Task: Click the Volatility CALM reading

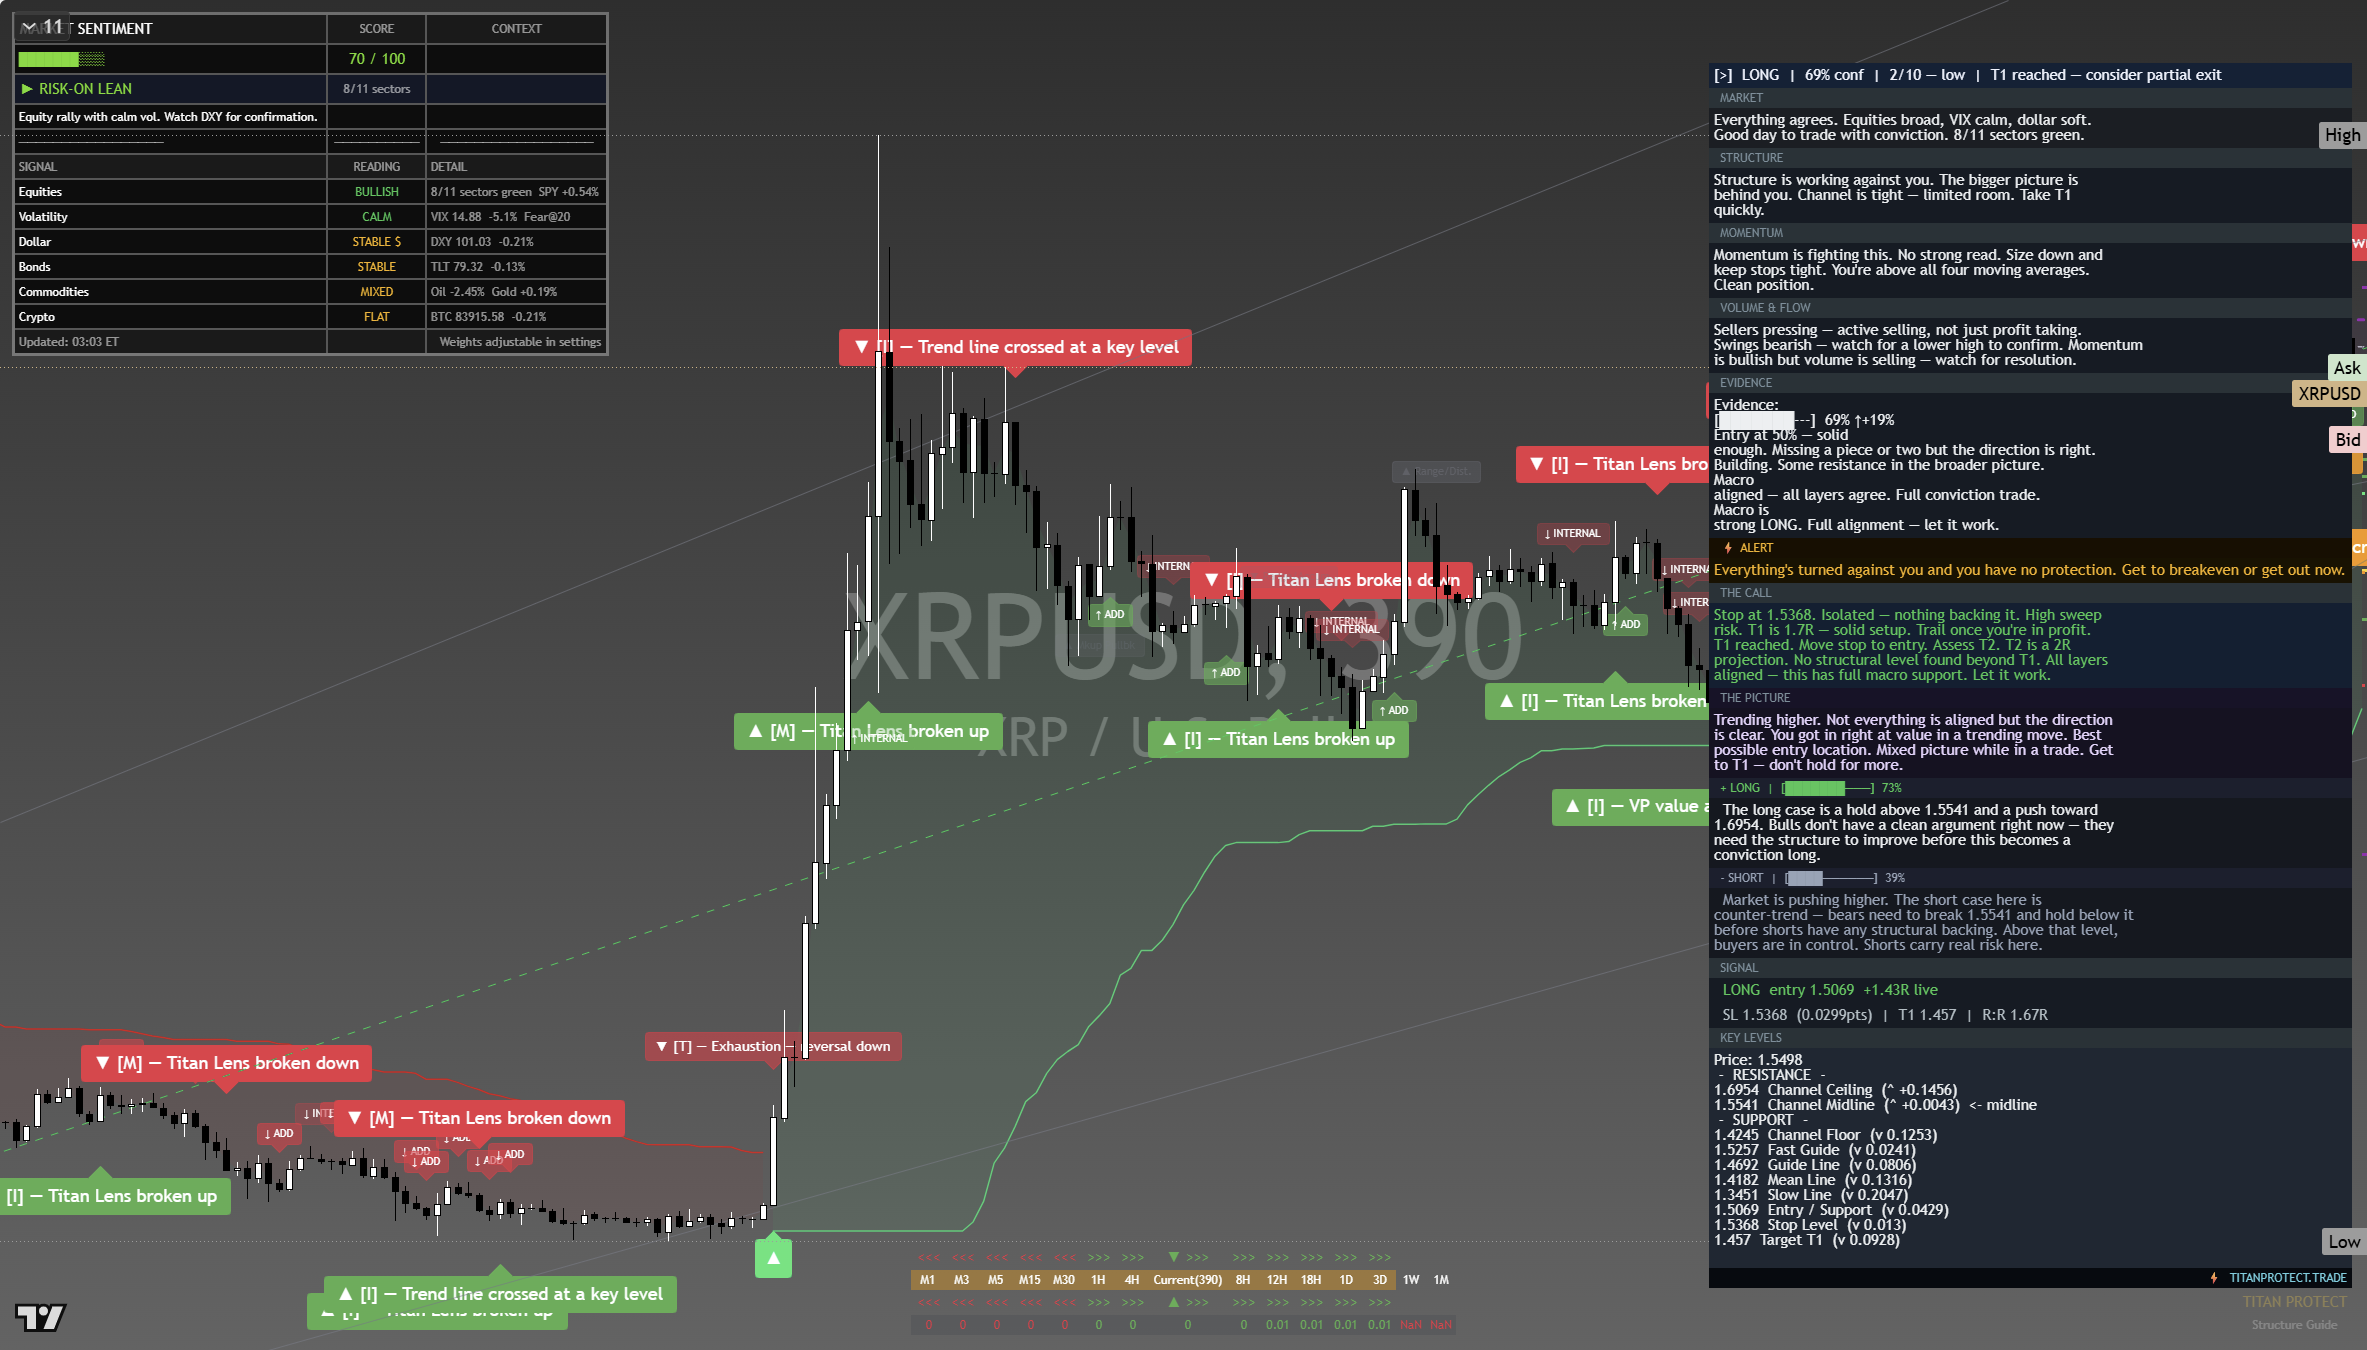Action: click(376, 217)
